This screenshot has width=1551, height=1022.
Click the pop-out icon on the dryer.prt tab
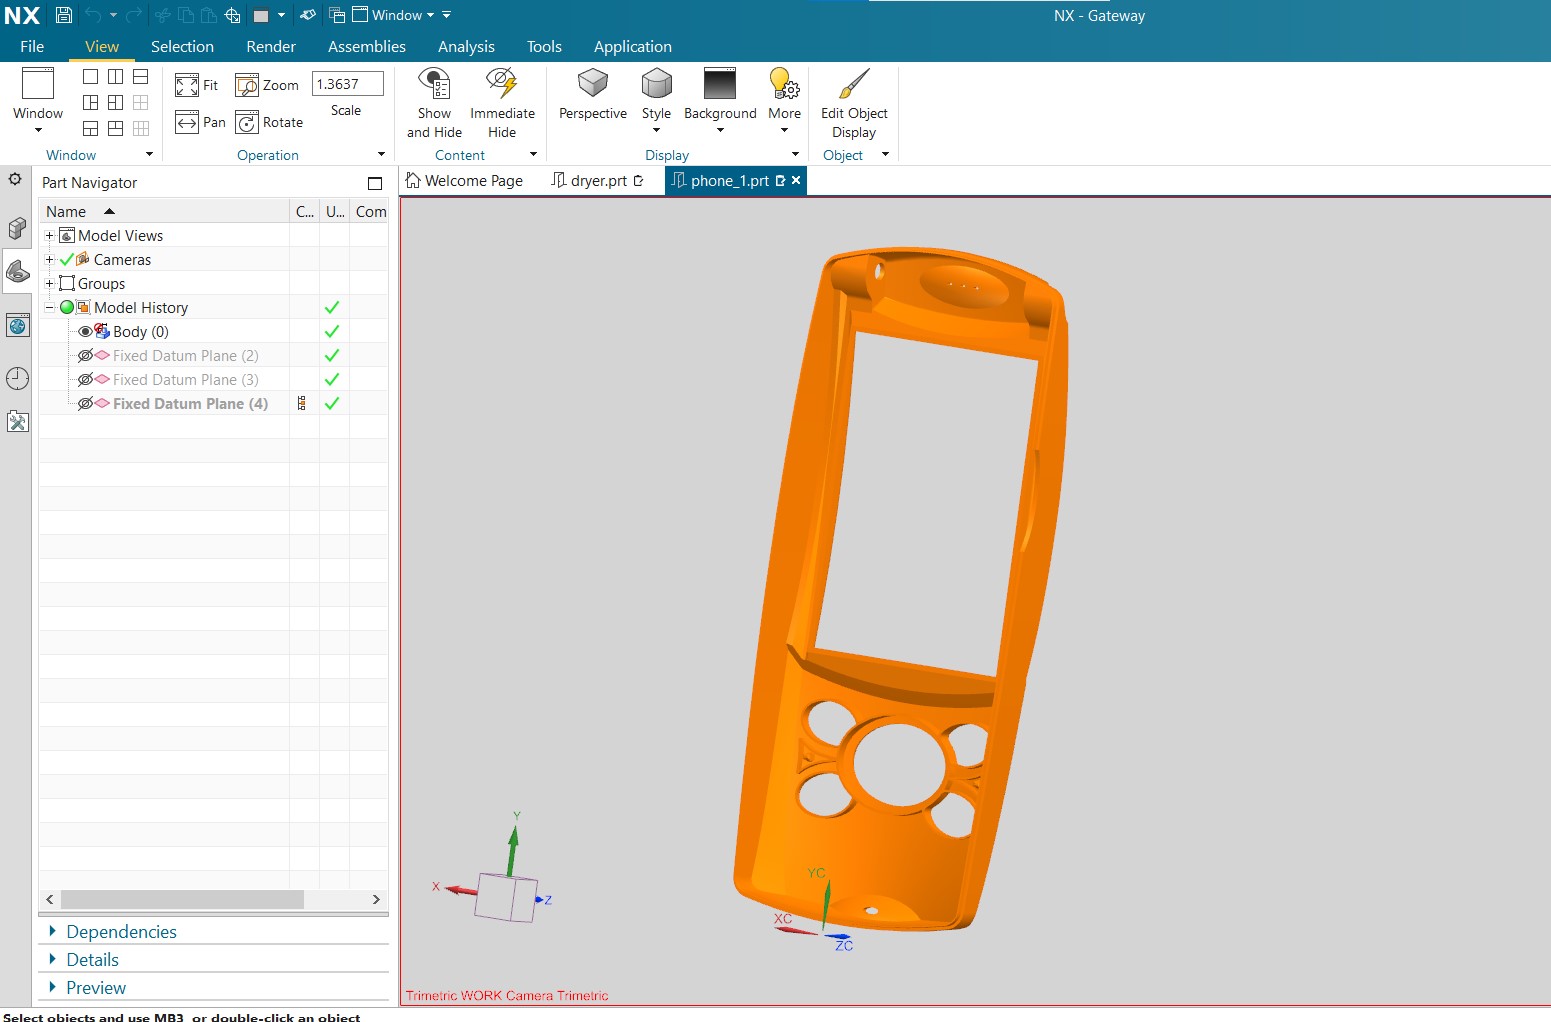[639, 181]
